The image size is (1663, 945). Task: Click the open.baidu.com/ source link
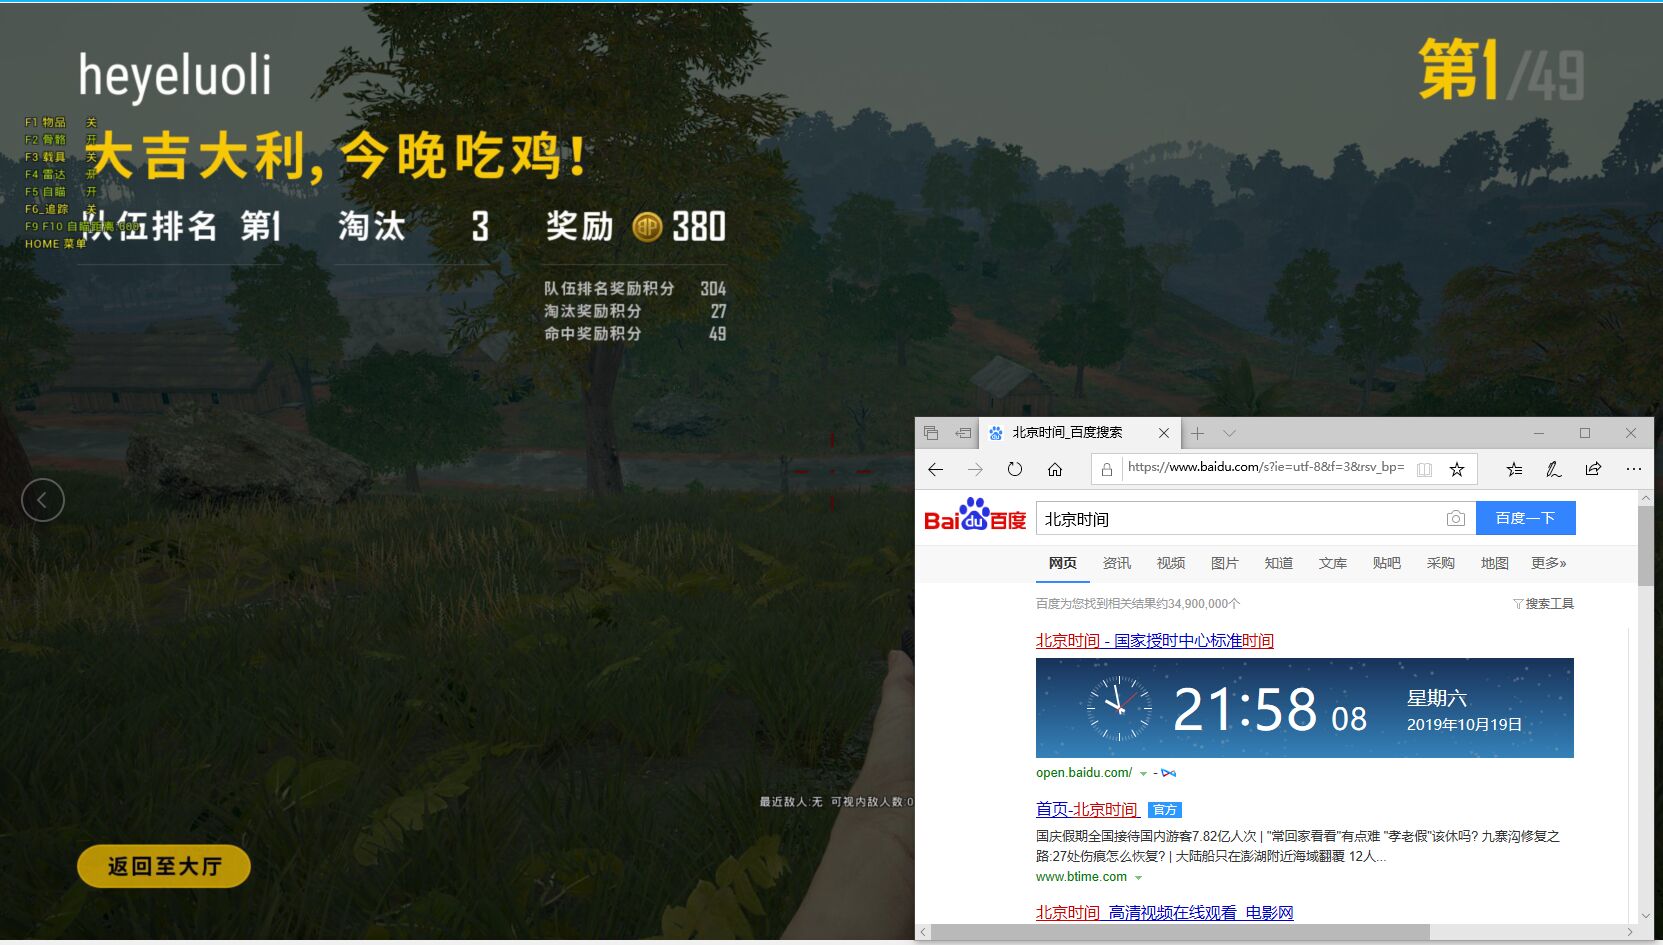point(1084,773)
